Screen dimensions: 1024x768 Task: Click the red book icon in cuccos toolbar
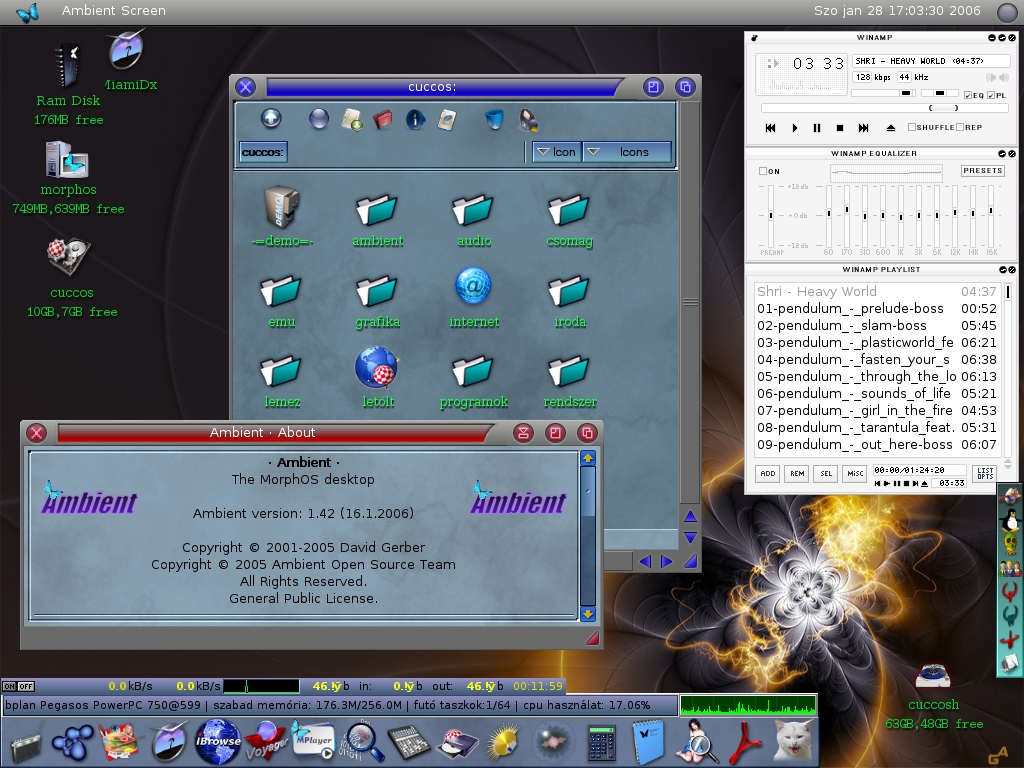(383, 120)
